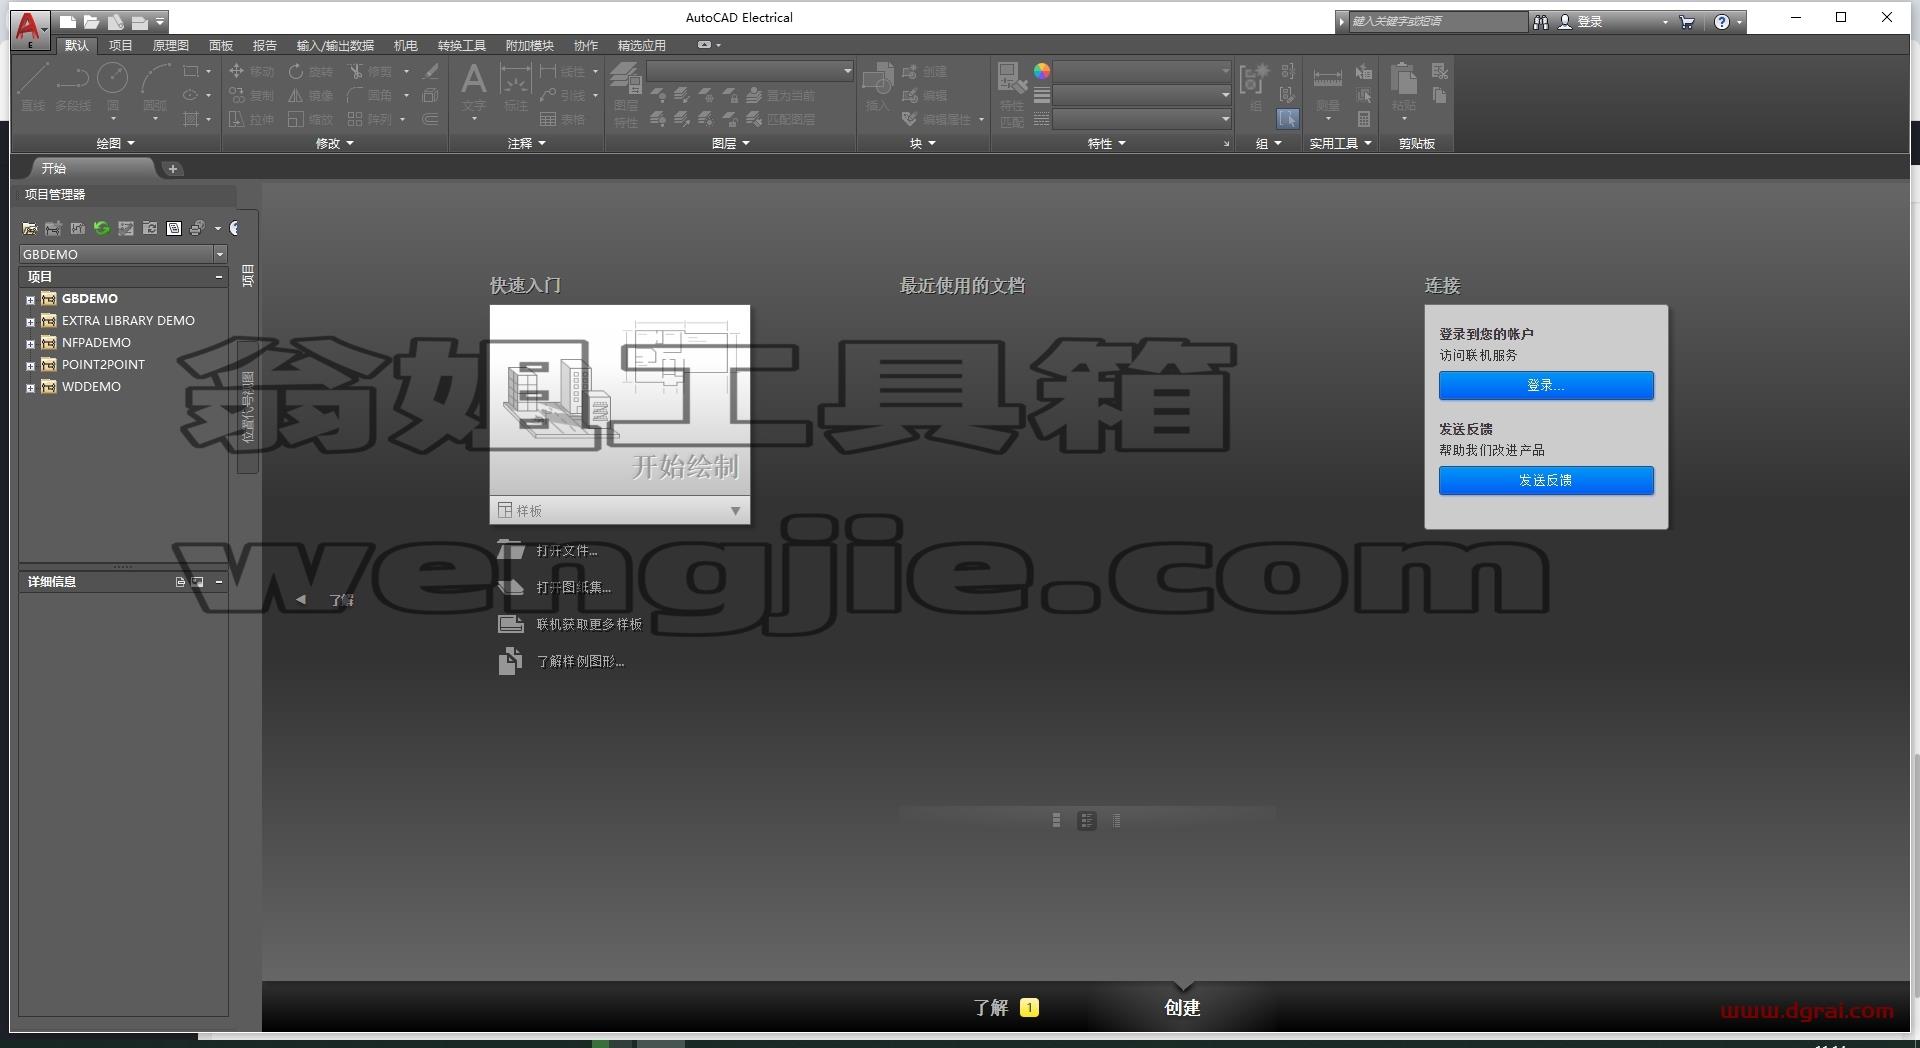The width and height of the screenshot is (1920, 1048).
Task: Open the object color dropdown in 特性 panel
Action: point(1143,71)
